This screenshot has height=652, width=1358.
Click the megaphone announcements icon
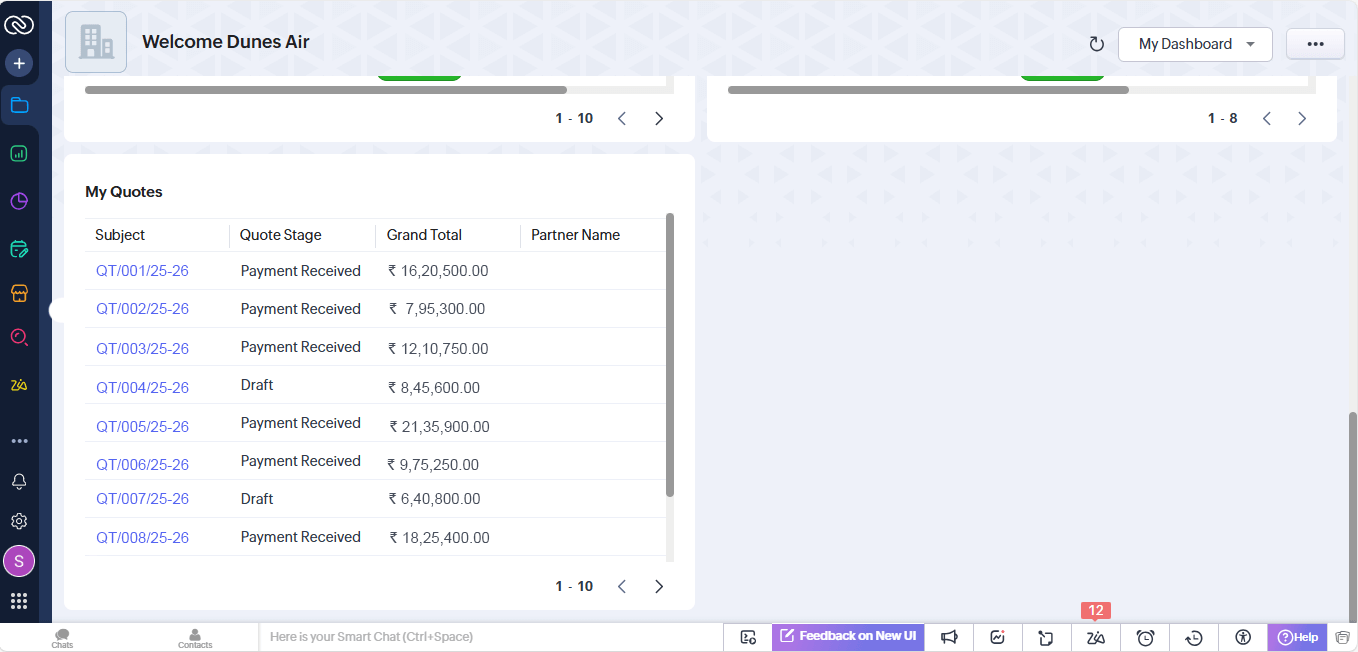(949, 637)
